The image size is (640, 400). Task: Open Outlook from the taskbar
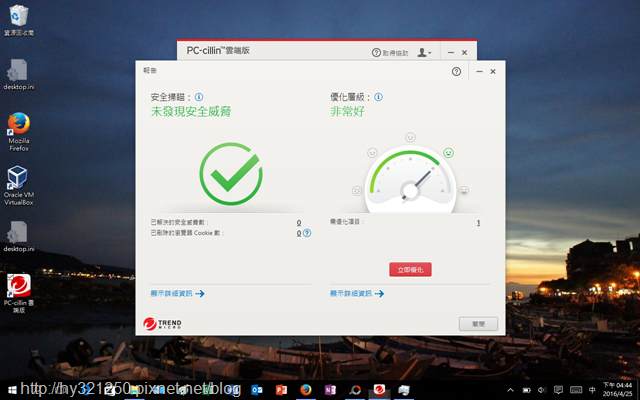257,390
